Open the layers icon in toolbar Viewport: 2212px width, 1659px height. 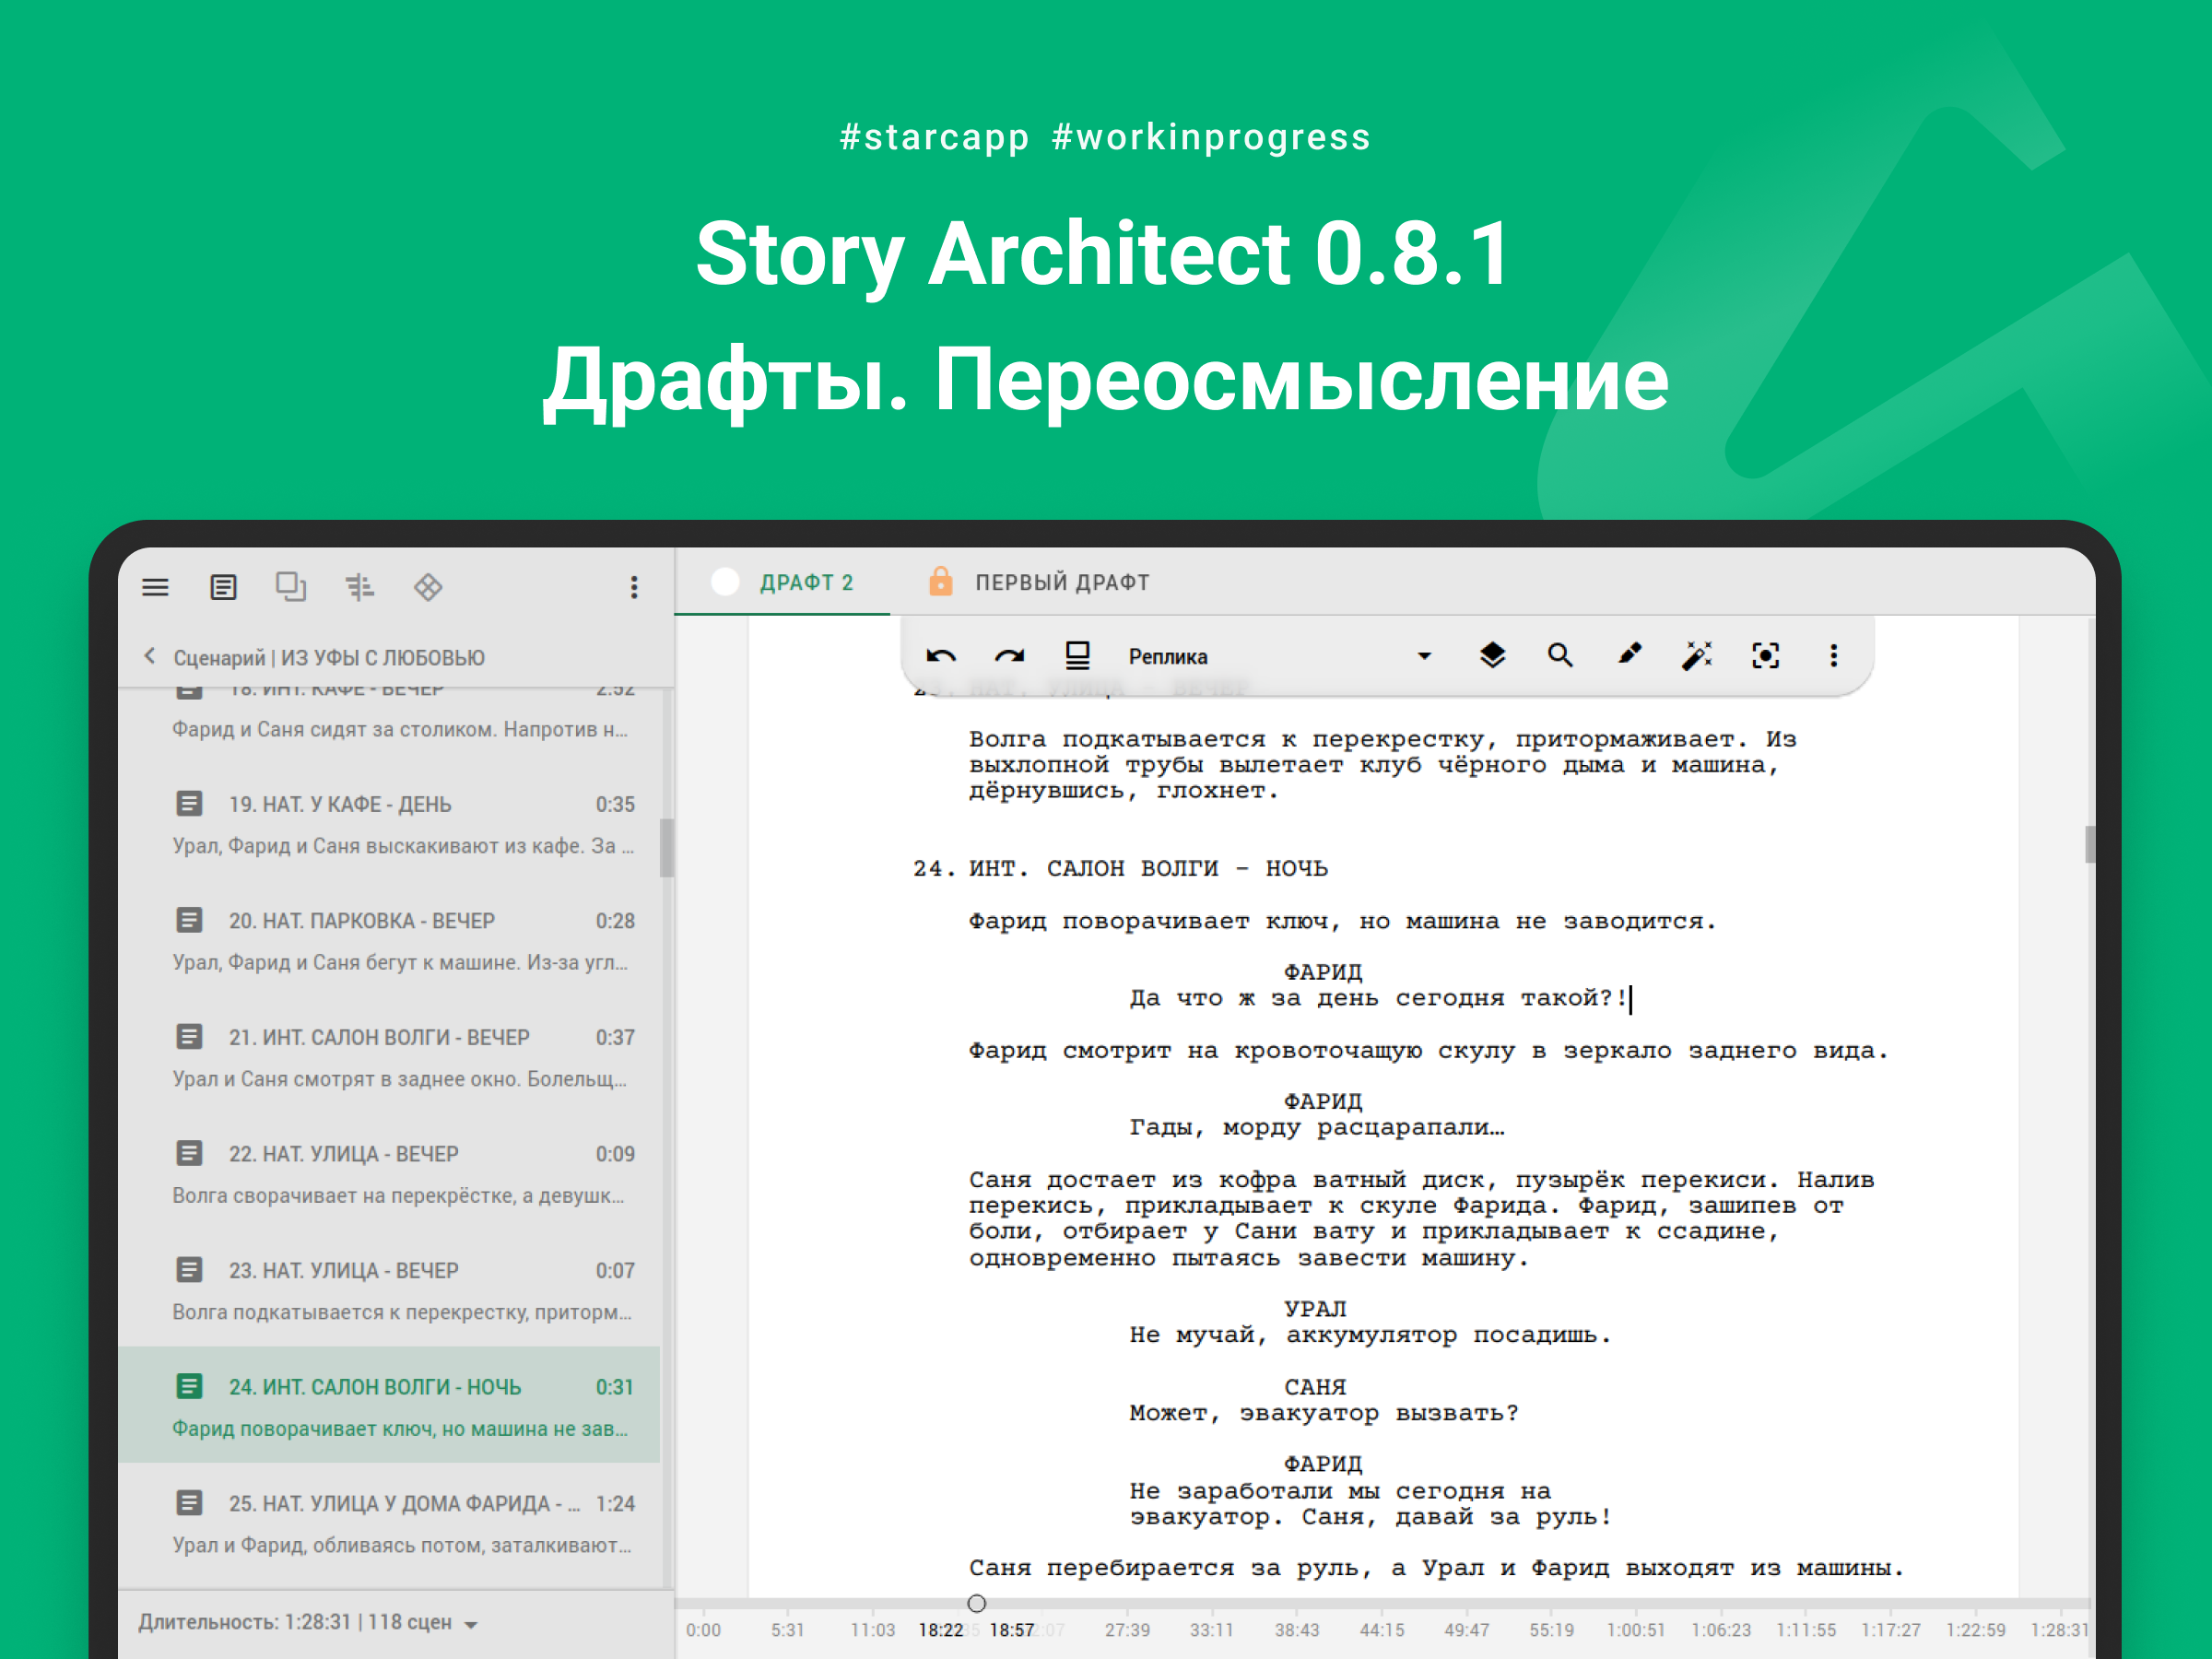click(1492, 656)
